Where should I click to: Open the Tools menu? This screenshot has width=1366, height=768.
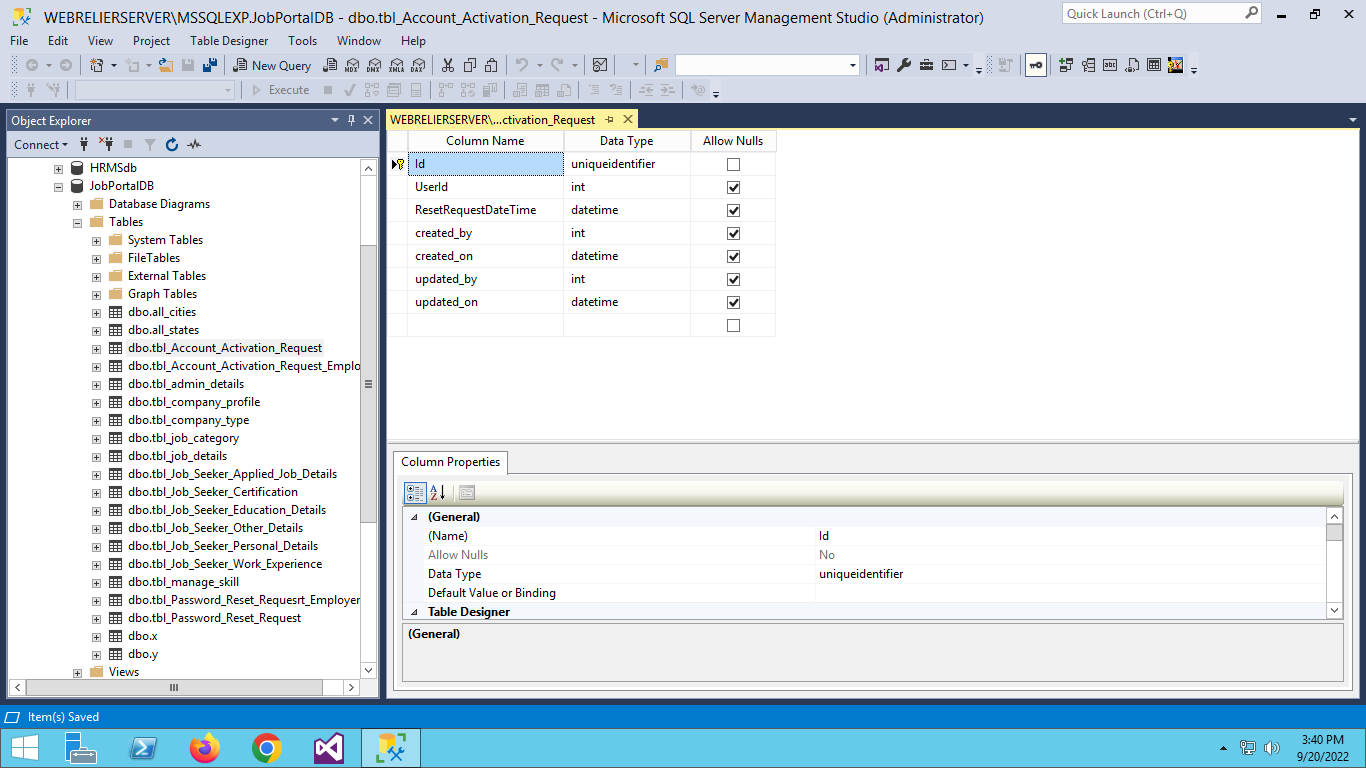302,41
